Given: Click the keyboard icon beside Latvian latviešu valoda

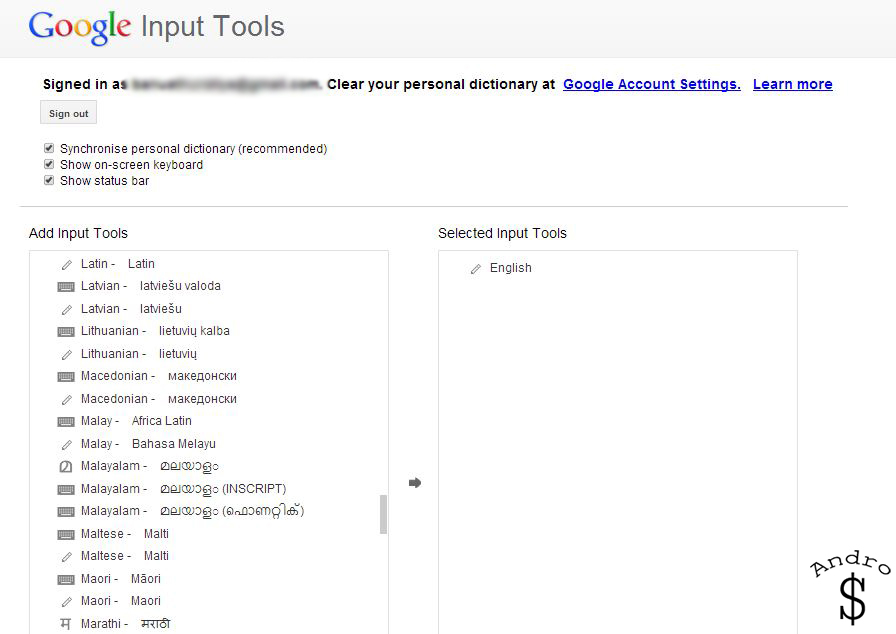Looking at the screenshot, I should click(66, 286).
